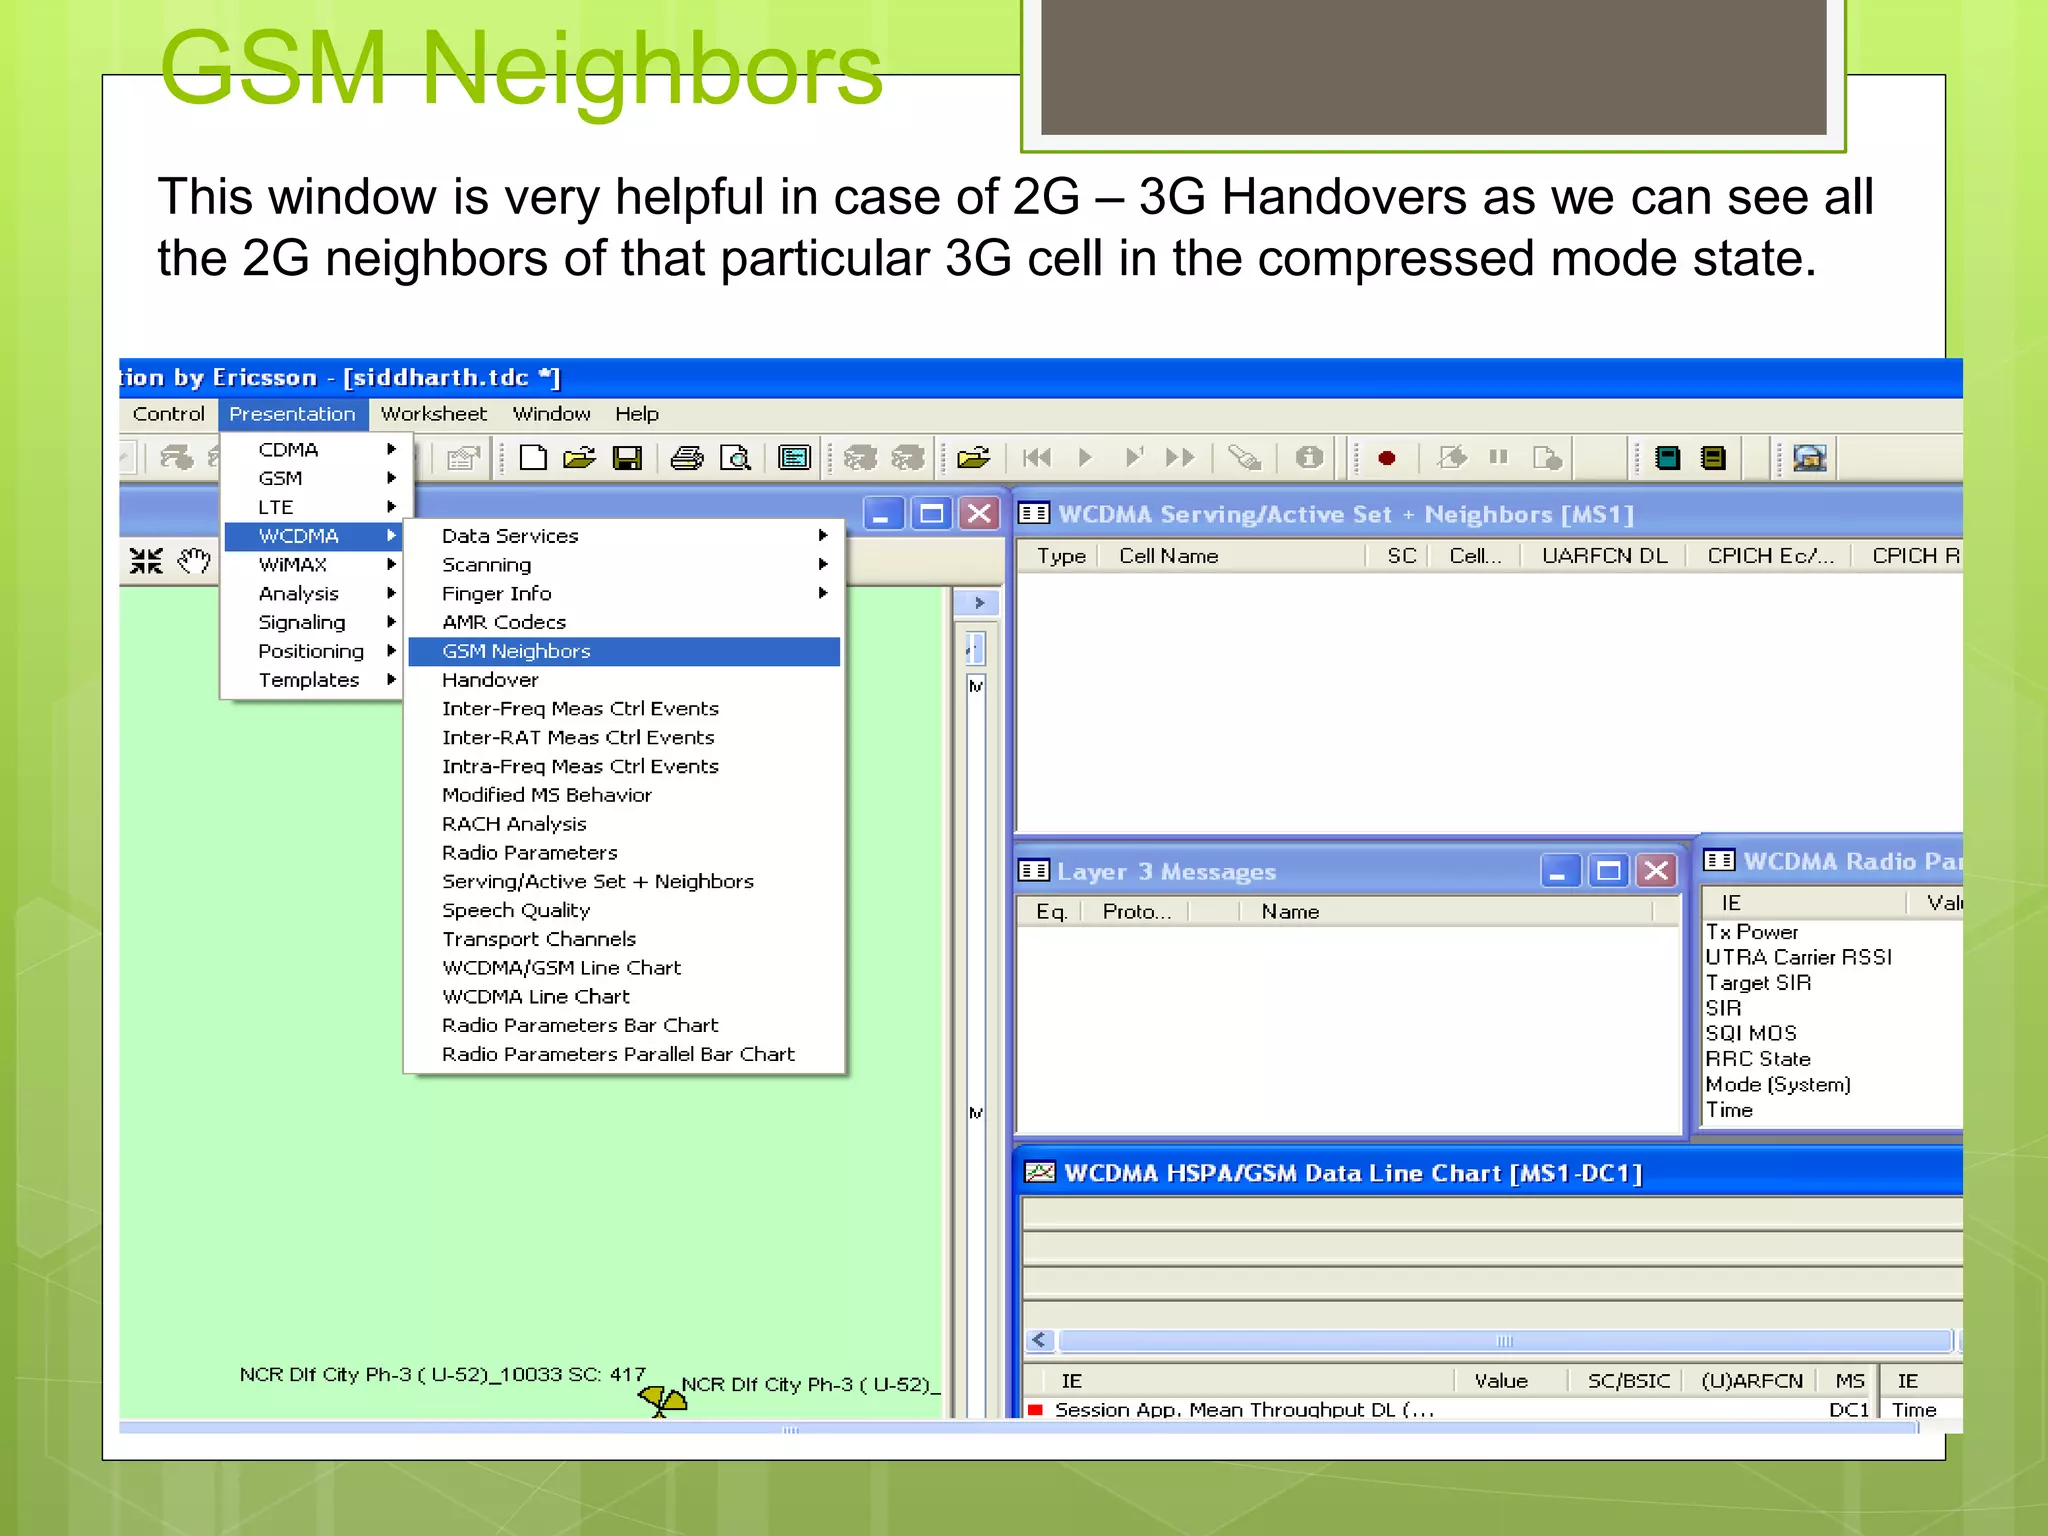The width and height of the screenshot is (2048, 1536).
Task: Click the yellow device toolbar icon
Action: tap(1714, 458)
